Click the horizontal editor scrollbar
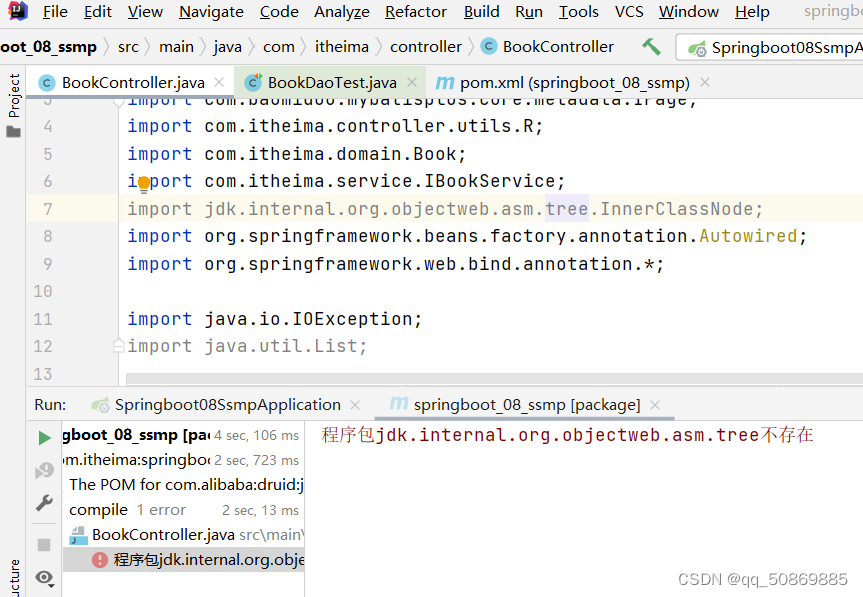Image resolution: width=863 pixels, height=597 pixels. [494, 379]
